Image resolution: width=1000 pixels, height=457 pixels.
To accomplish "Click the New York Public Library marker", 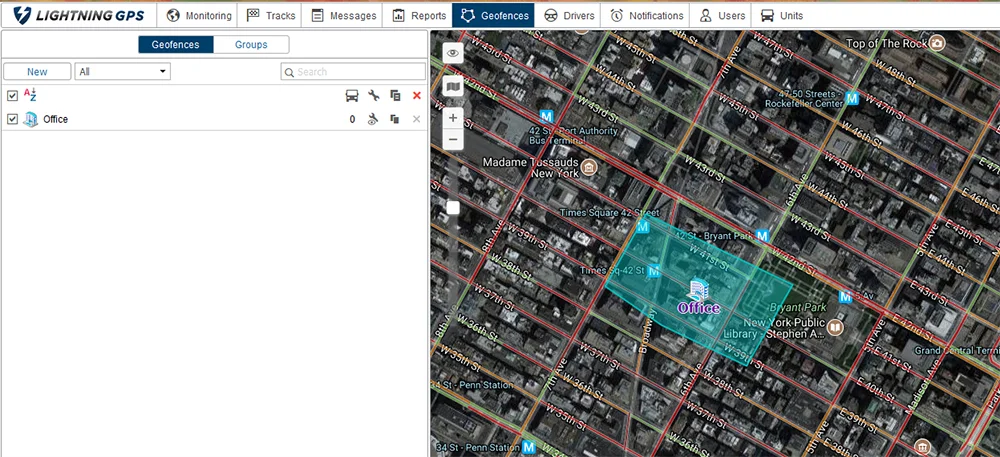I will pyautogui.click(x=835, y=328).
